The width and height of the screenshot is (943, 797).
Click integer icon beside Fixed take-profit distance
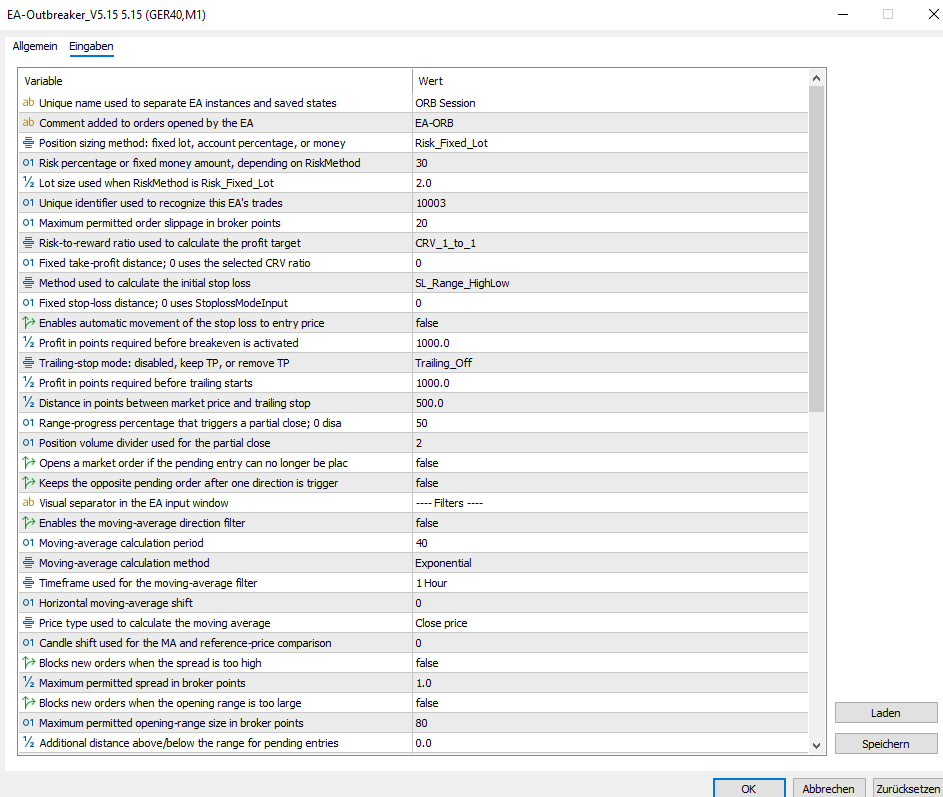[x=28, y=262]
